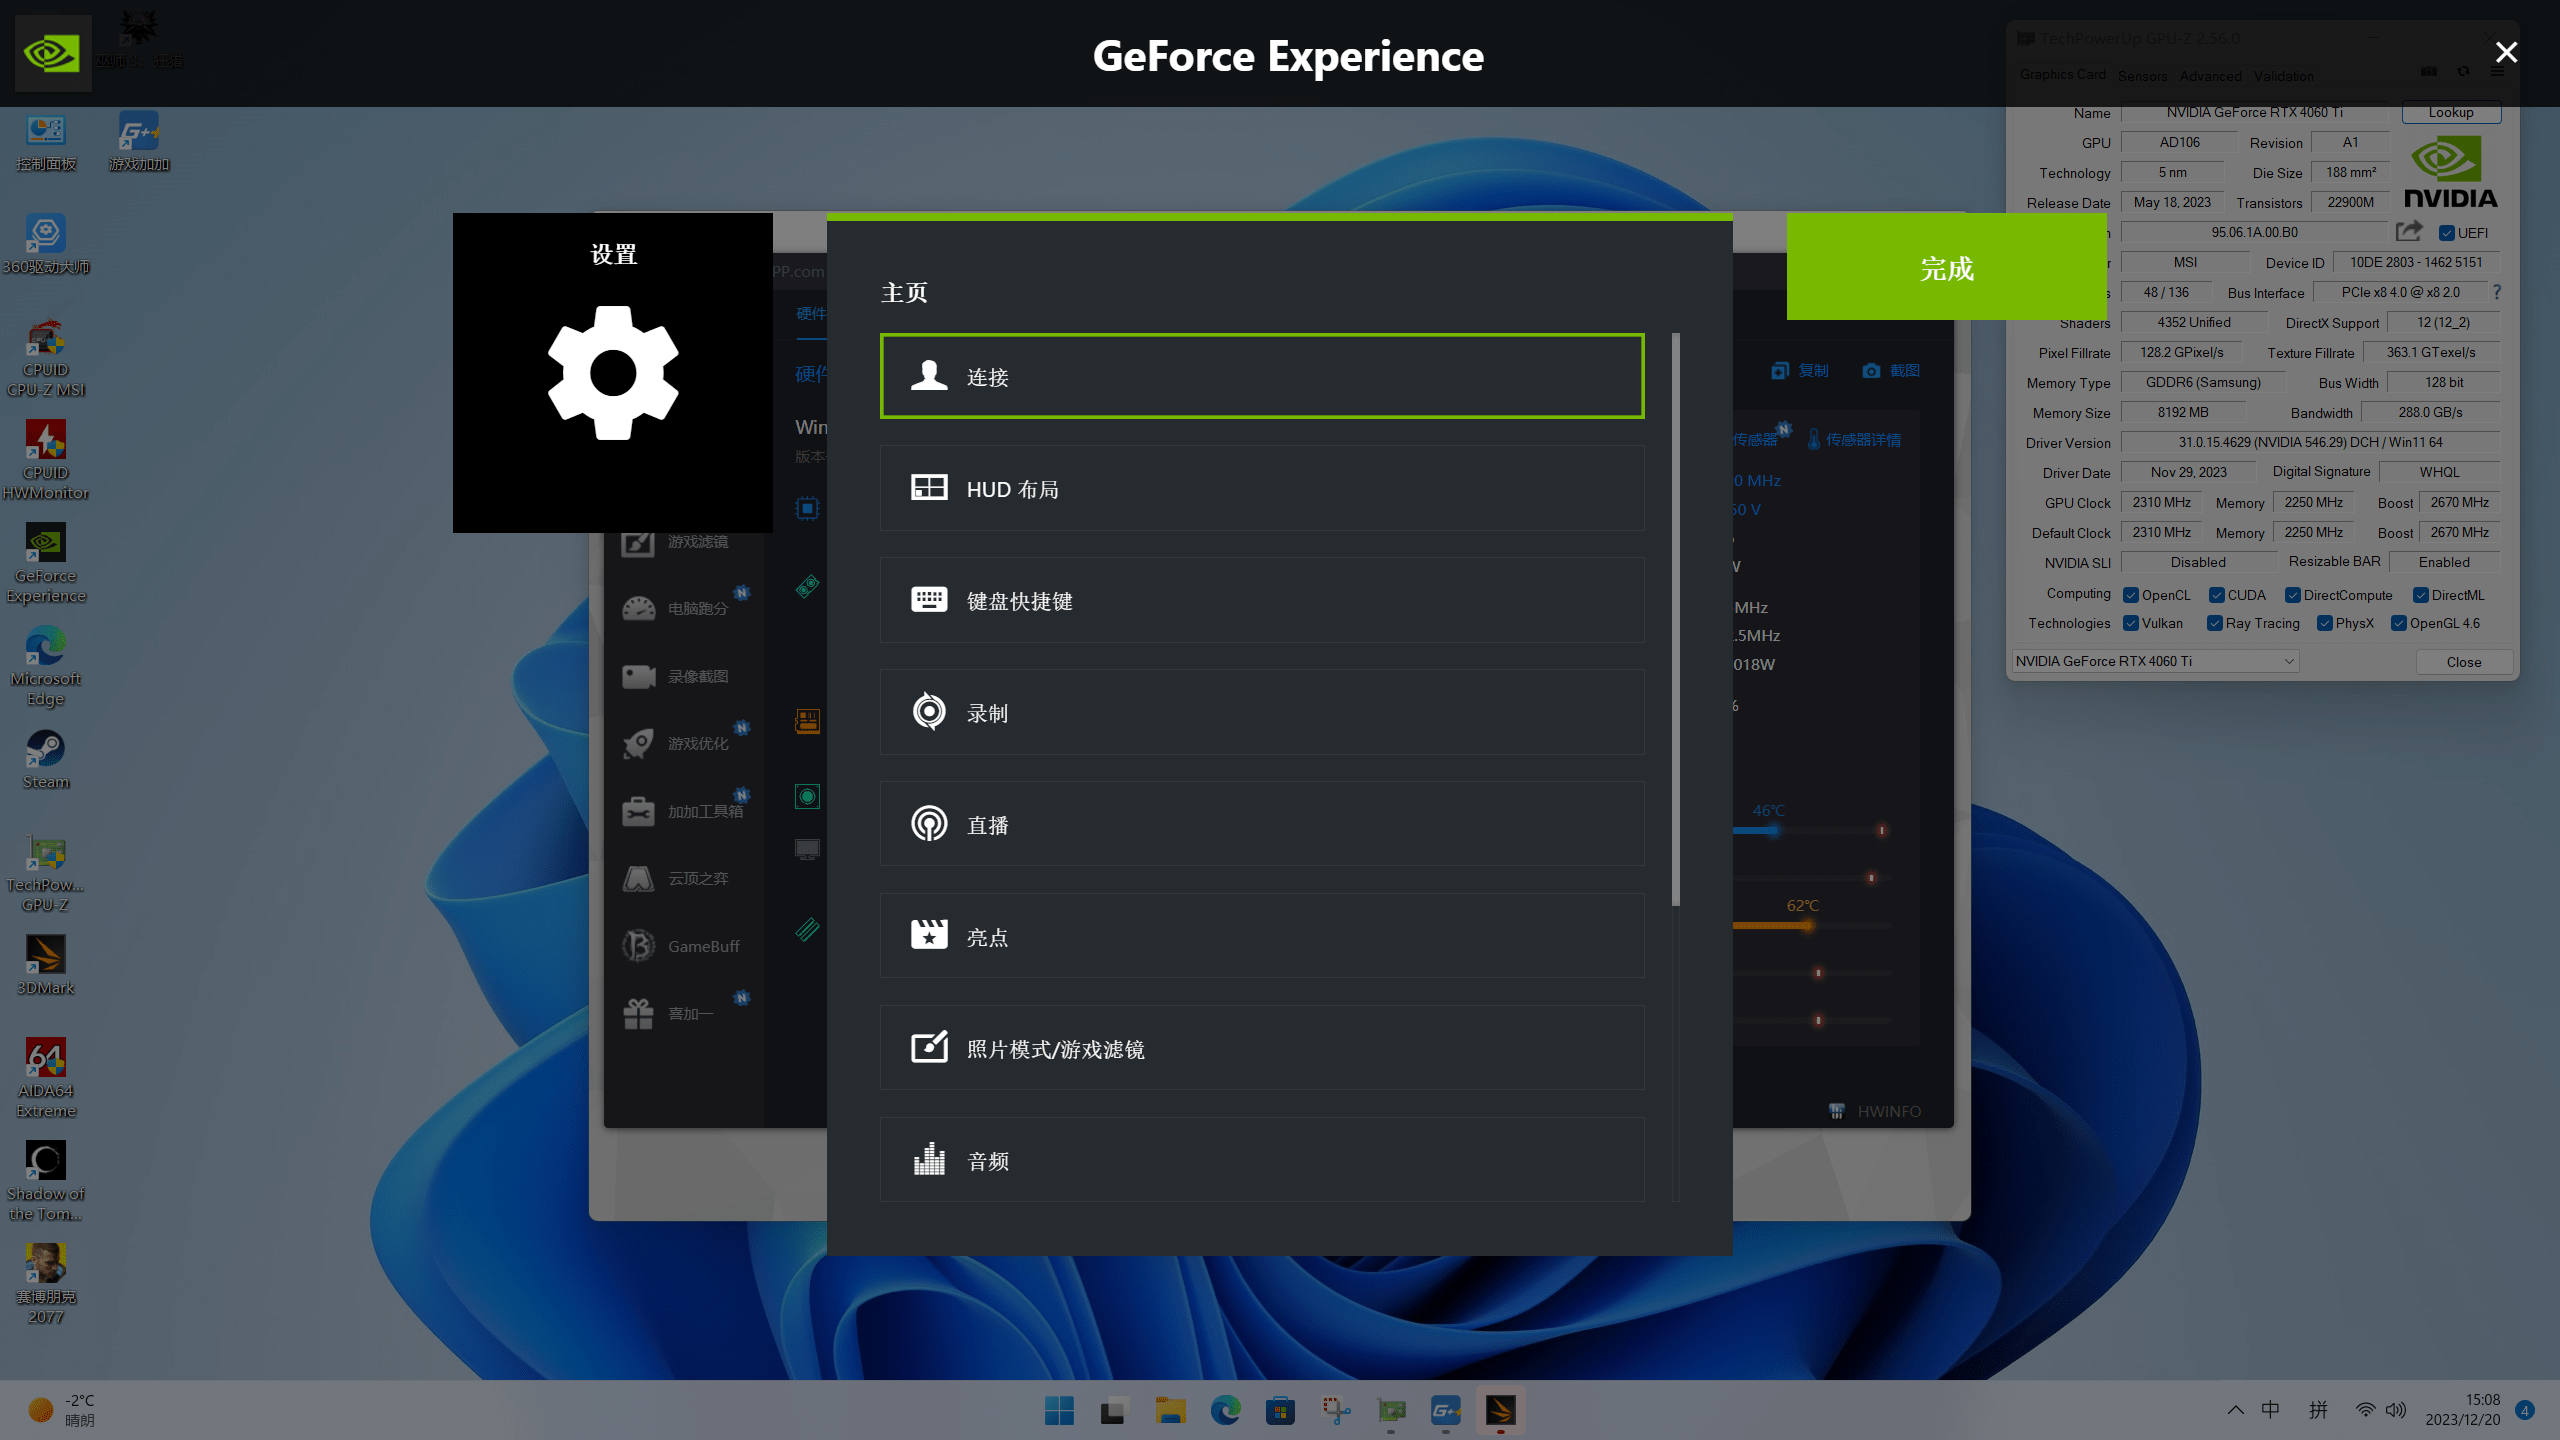Click the NVIDIA logo in the header
This screenshot has height=1440, width=2560.
(53, 53)
